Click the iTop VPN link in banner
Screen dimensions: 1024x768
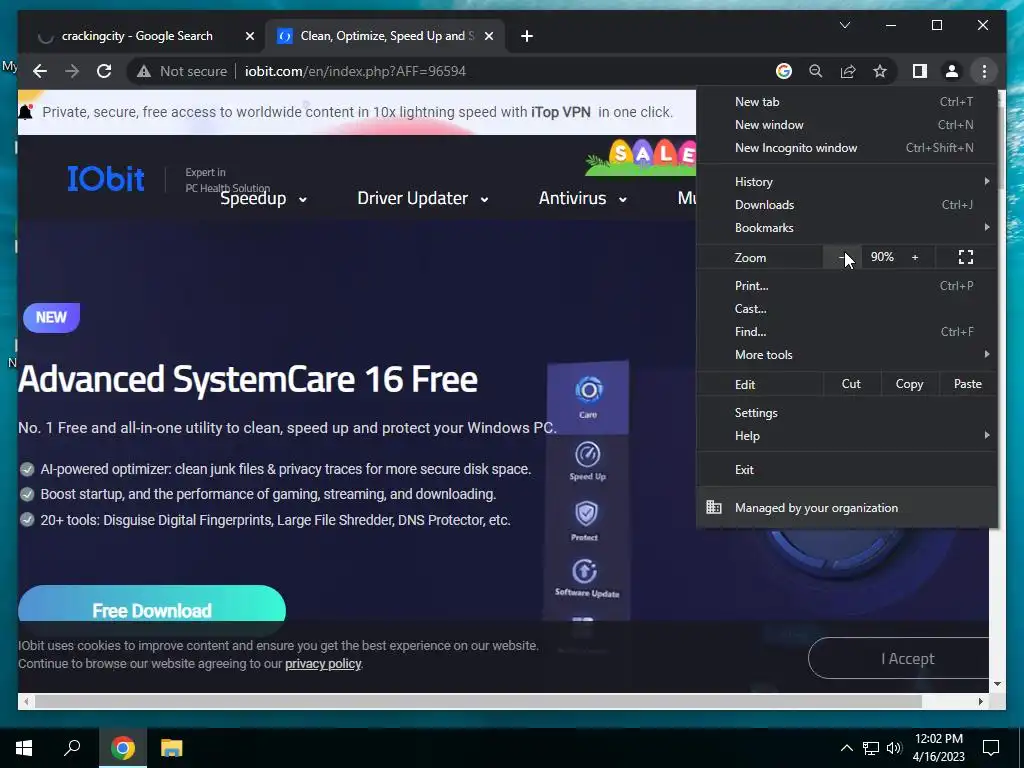560,112
